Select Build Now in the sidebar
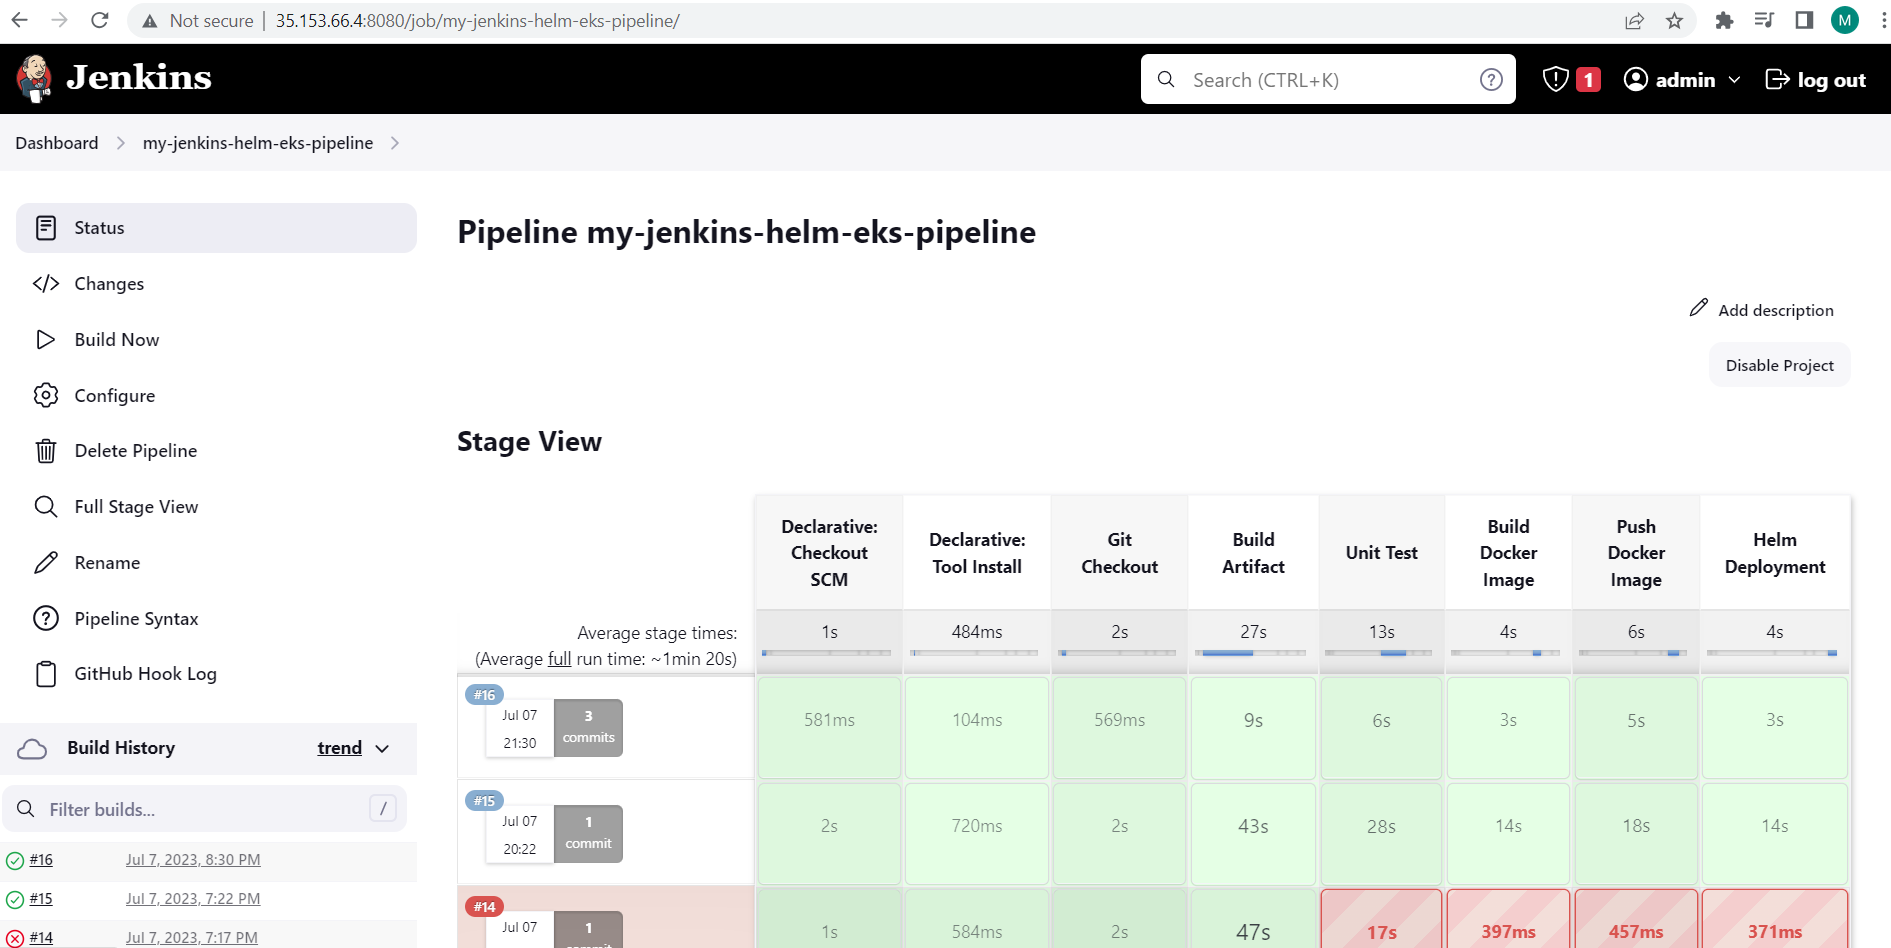Viewport: 1891px width, 948px height. [x=216, y=340]
